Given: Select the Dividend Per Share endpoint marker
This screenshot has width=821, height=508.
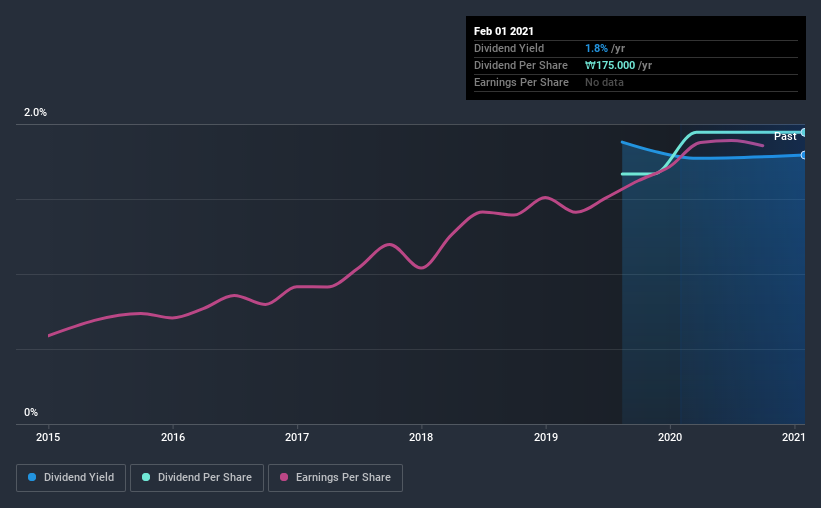Looking at the screenshot, I should (803, 132).
